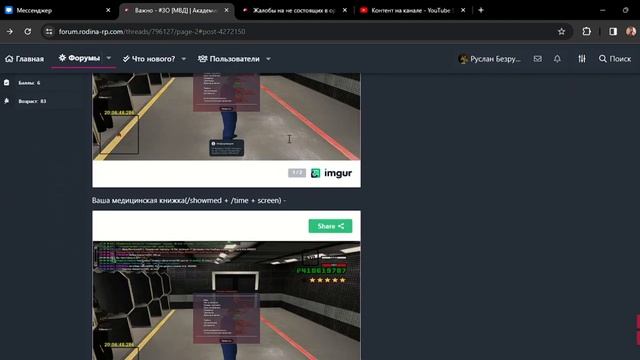Close the YouTube channel content tab
Image resolution: width=640 pixels, height=360 pixels.
[x=463, y=10]
